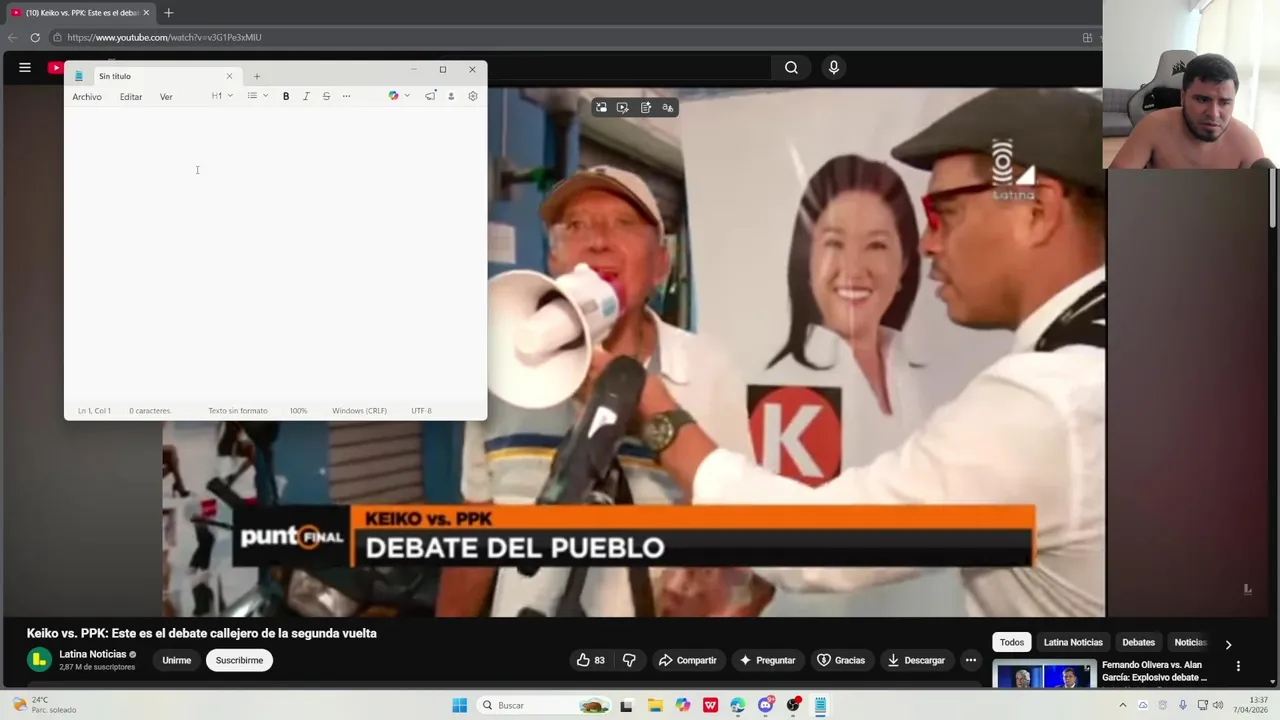This screenshot has height=720, width=1280.
Task: Select the Debates filter chip
Action: tap(1138, 642)
